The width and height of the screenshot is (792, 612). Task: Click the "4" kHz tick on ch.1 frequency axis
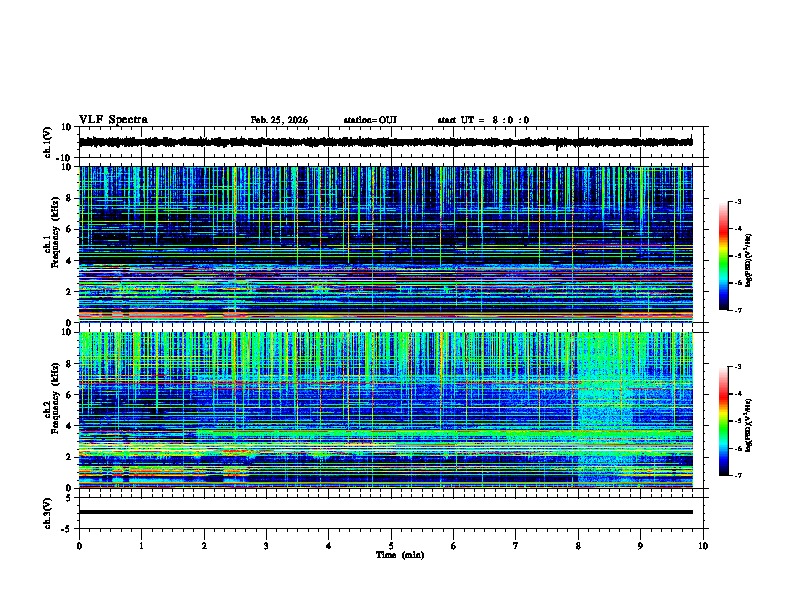point(69,261)
